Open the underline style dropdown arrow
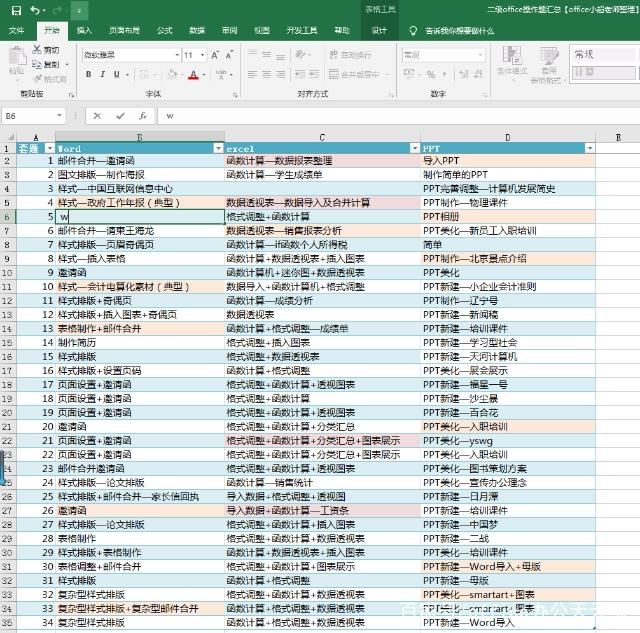This screenshot has width=640, height=633. tap(127, 75)
